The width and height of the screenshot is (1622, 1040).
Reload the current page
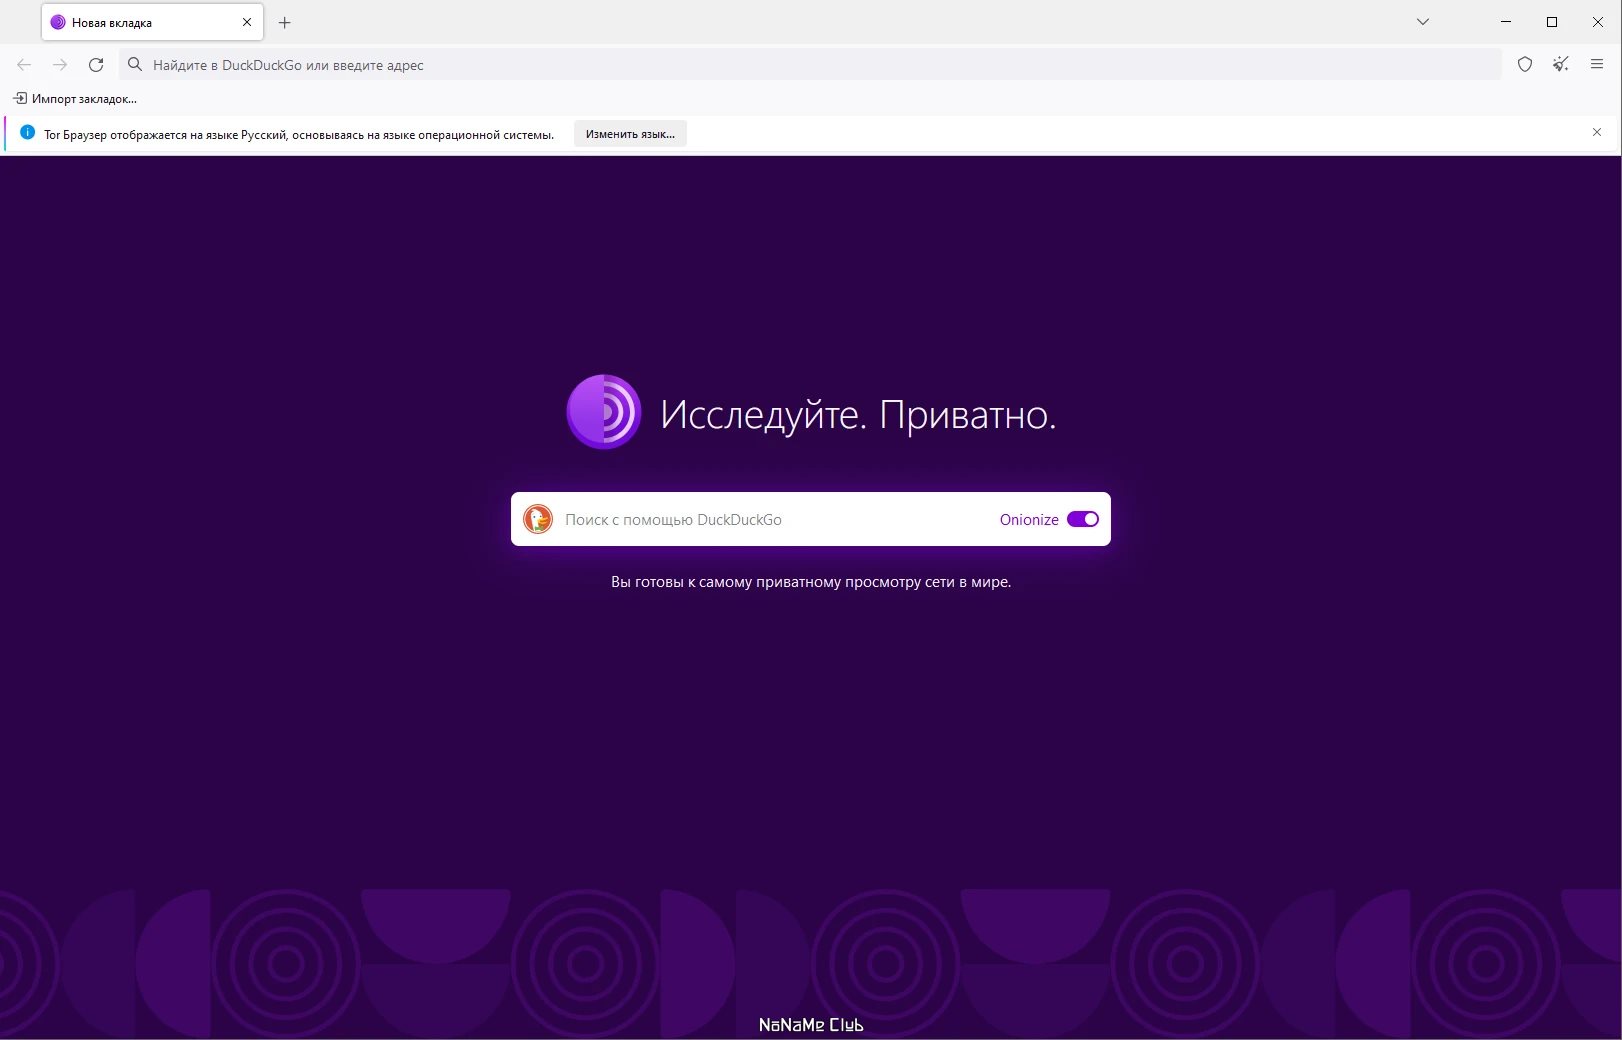[96, 65]
